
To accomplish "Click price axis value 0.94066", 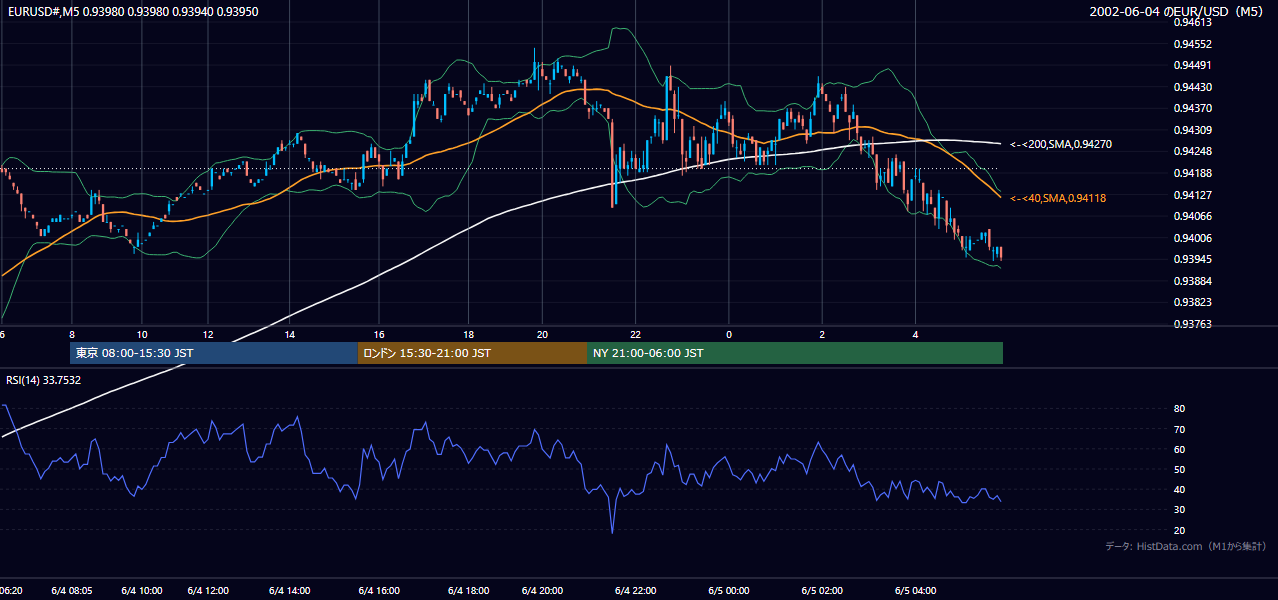I will coord(1192,216).
